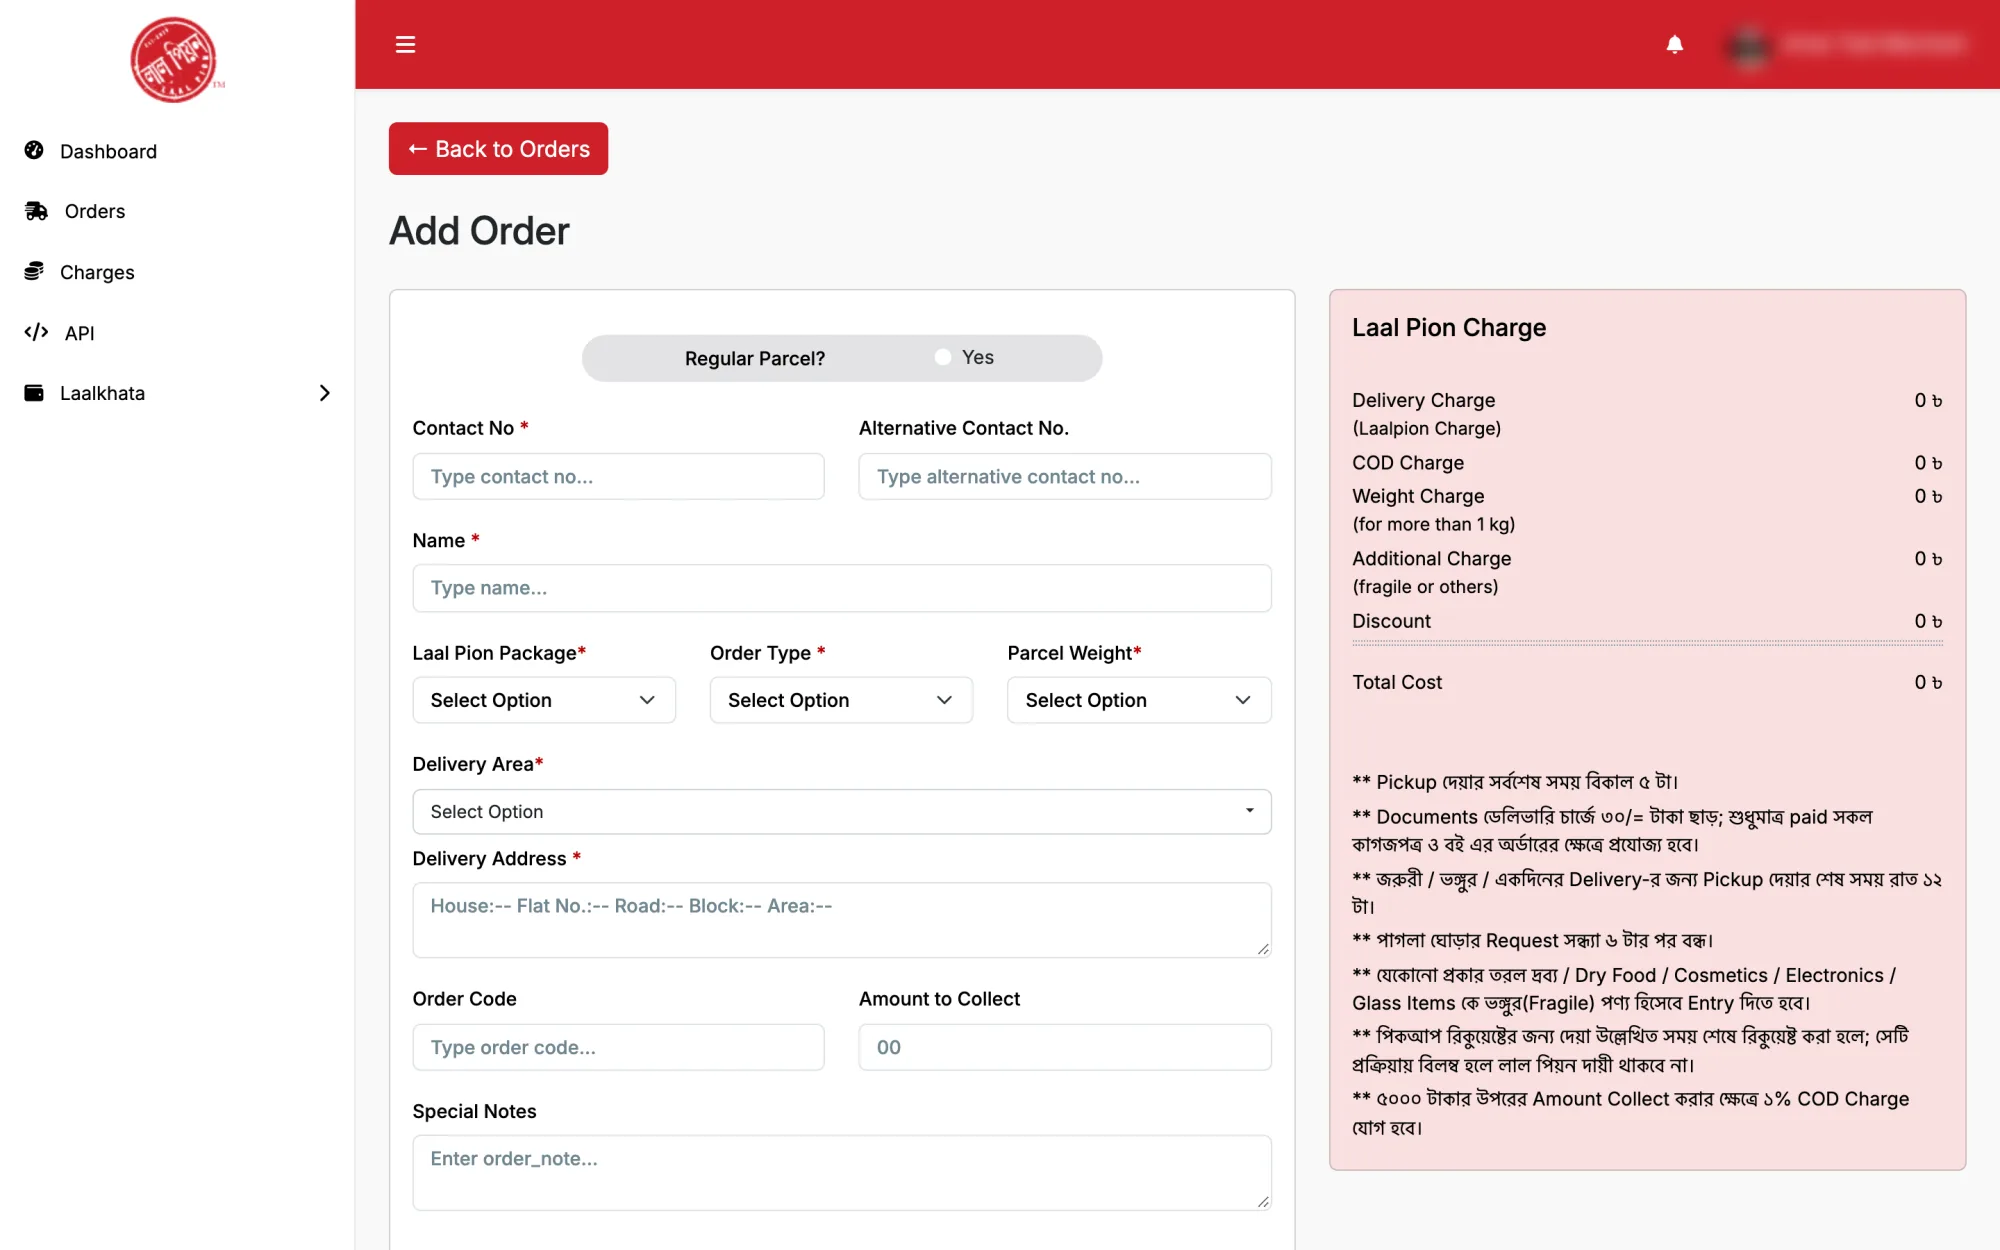Open Charges in sidebar

pos(97,272)
